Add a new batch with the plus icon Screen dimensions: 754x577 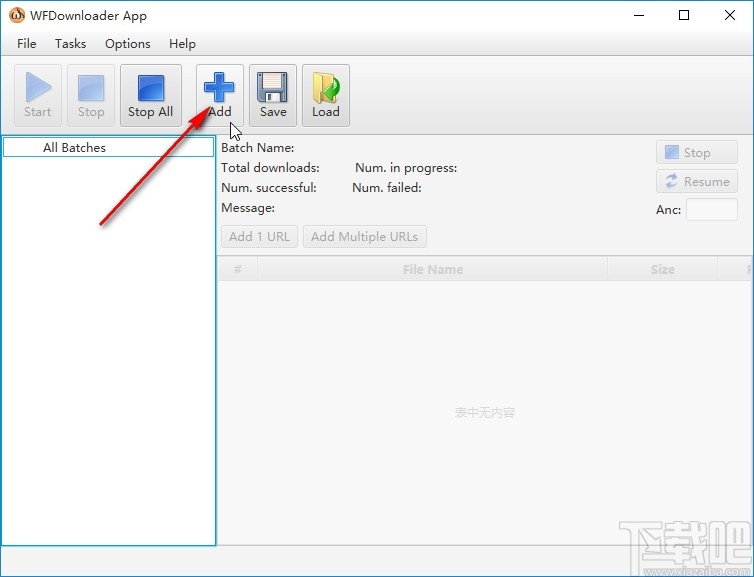[x=220, y=95]
